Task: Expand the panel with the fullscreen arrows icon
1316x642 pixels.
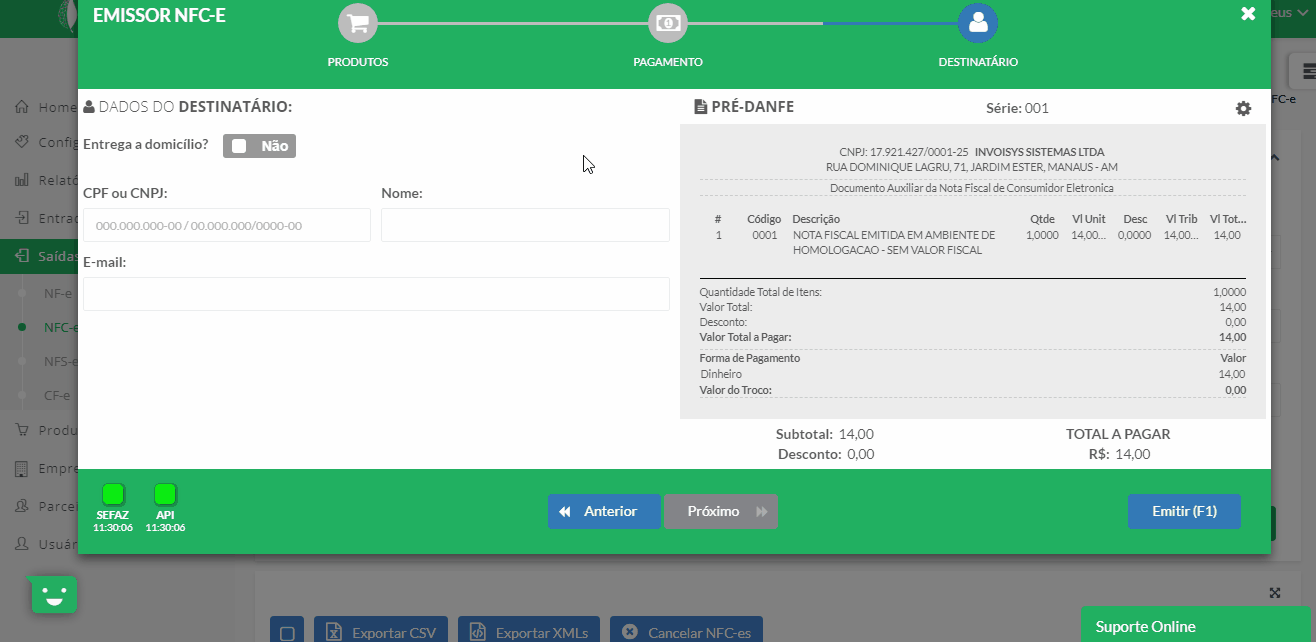Action: coord(1275,593)
